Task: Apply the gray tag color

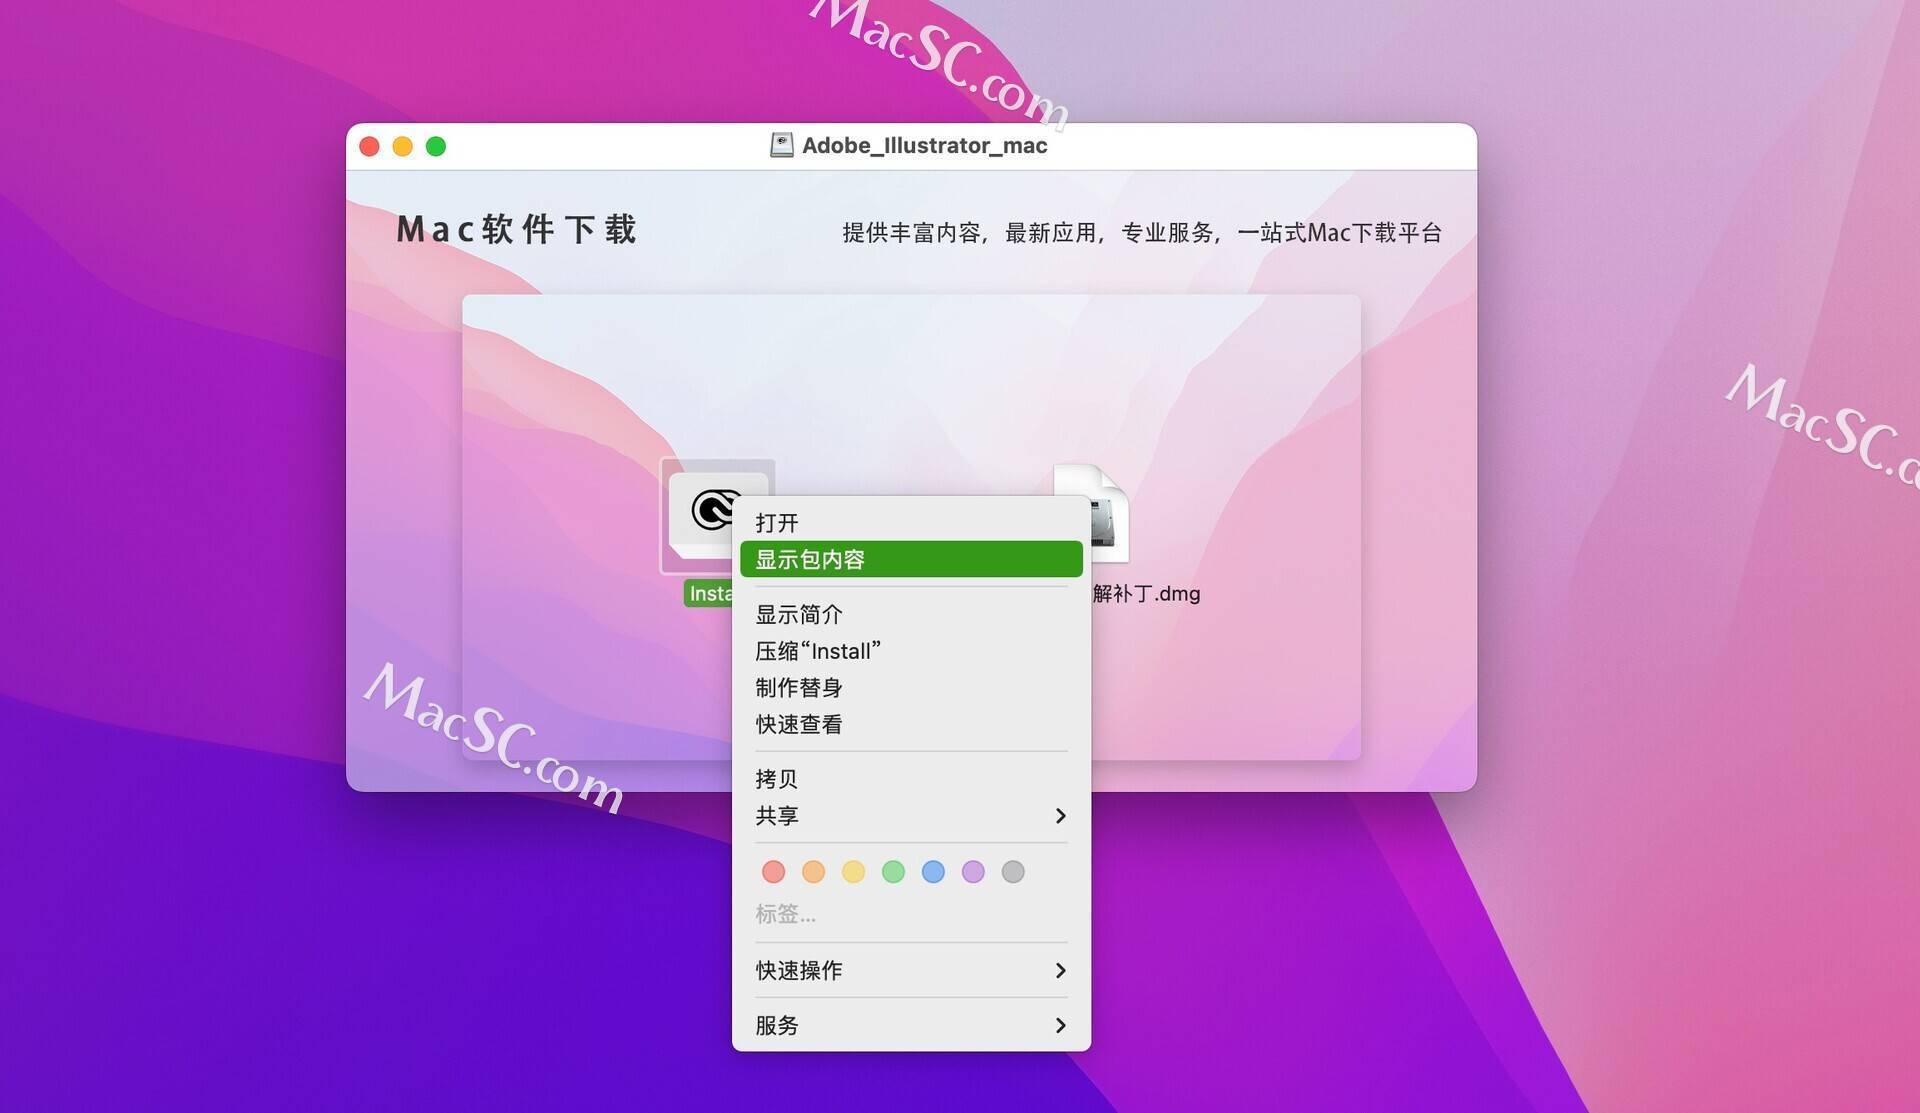Action: pyautogui.click(x=1013, y=872)
